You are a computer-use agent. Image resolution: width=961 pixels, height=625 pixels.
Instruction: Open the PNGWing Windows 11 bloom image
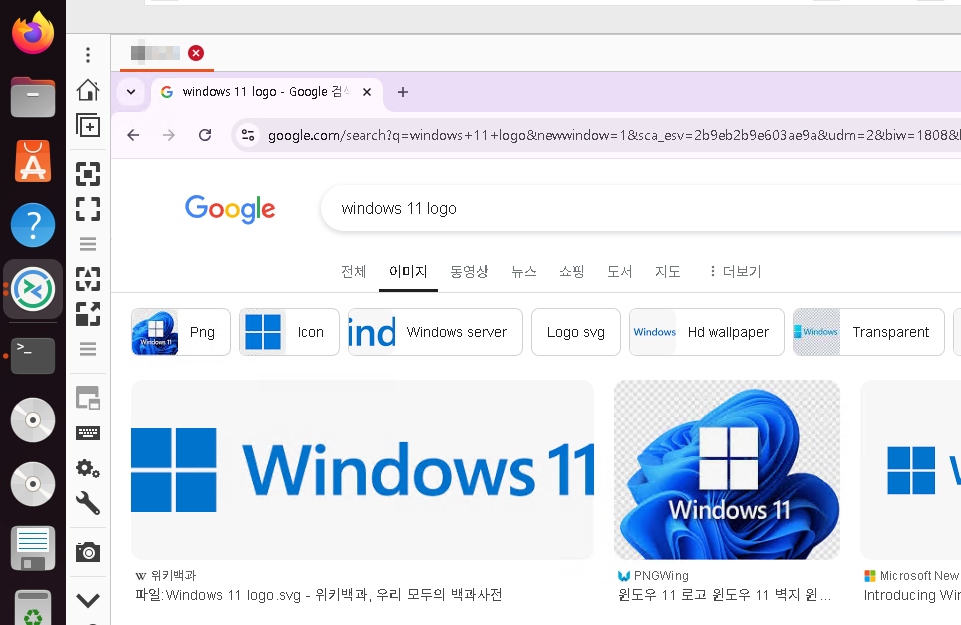727,469
